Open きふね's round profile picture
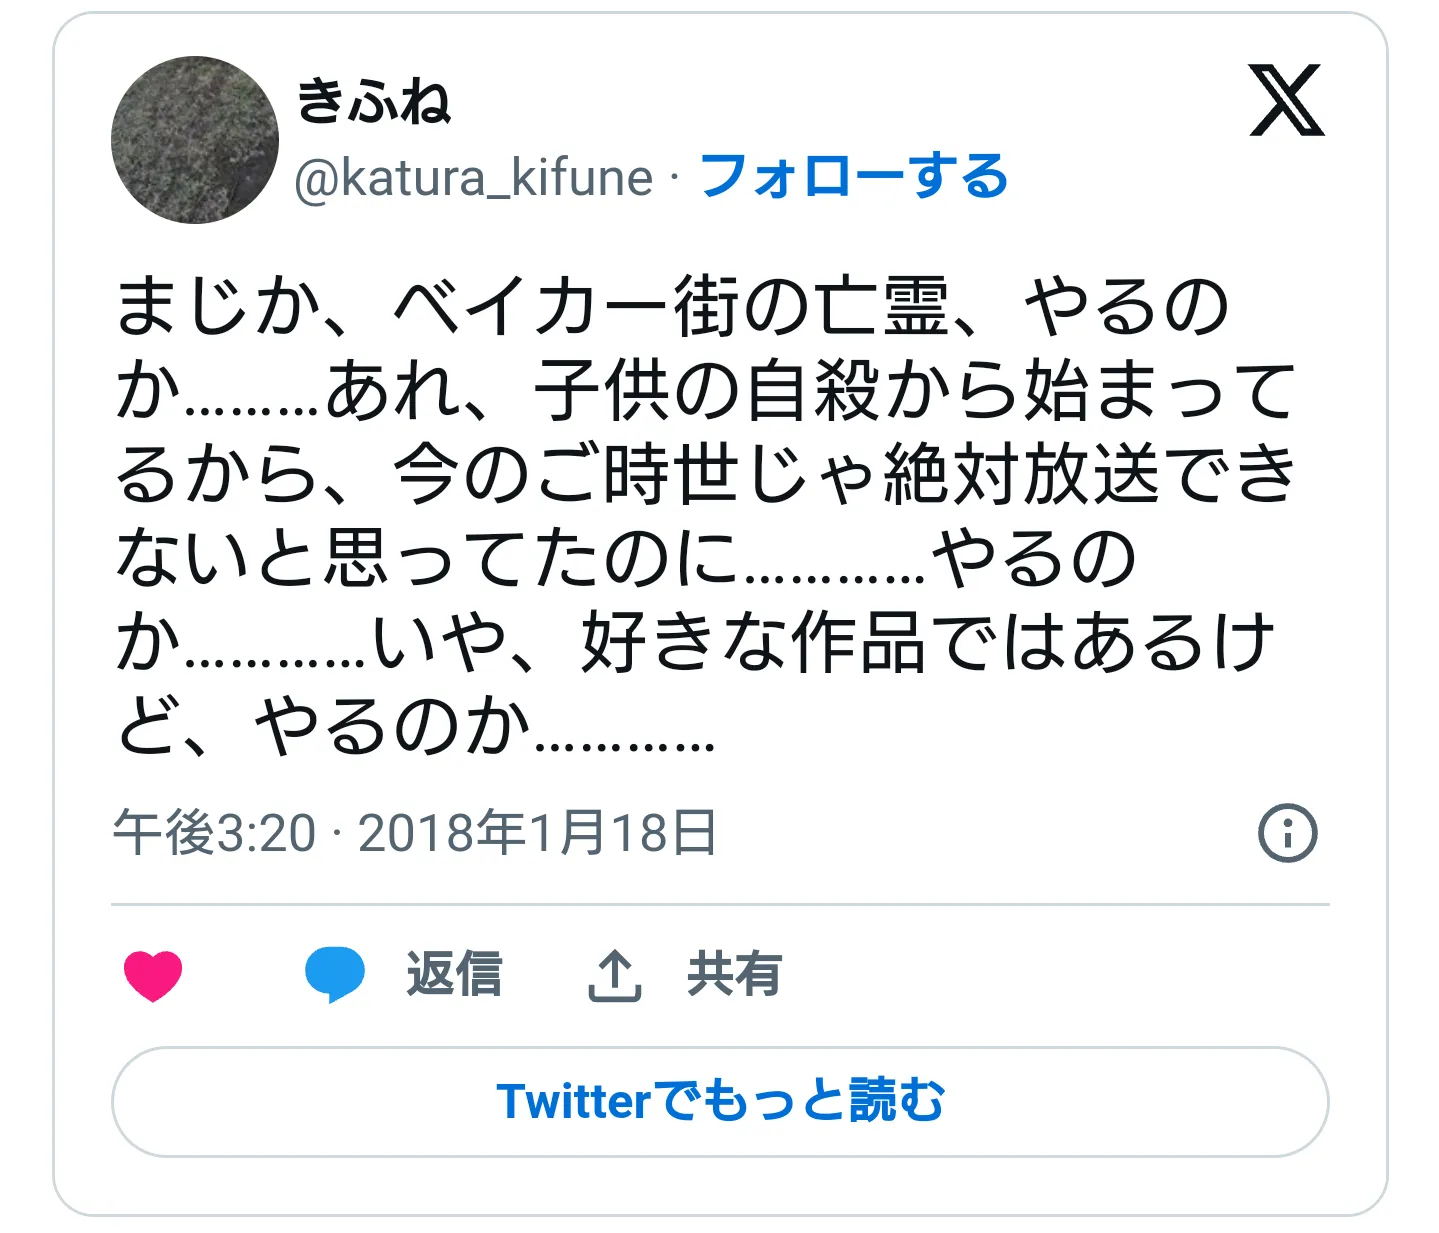The height and width of the screenshot is (1233, 1439). [195, 140]
